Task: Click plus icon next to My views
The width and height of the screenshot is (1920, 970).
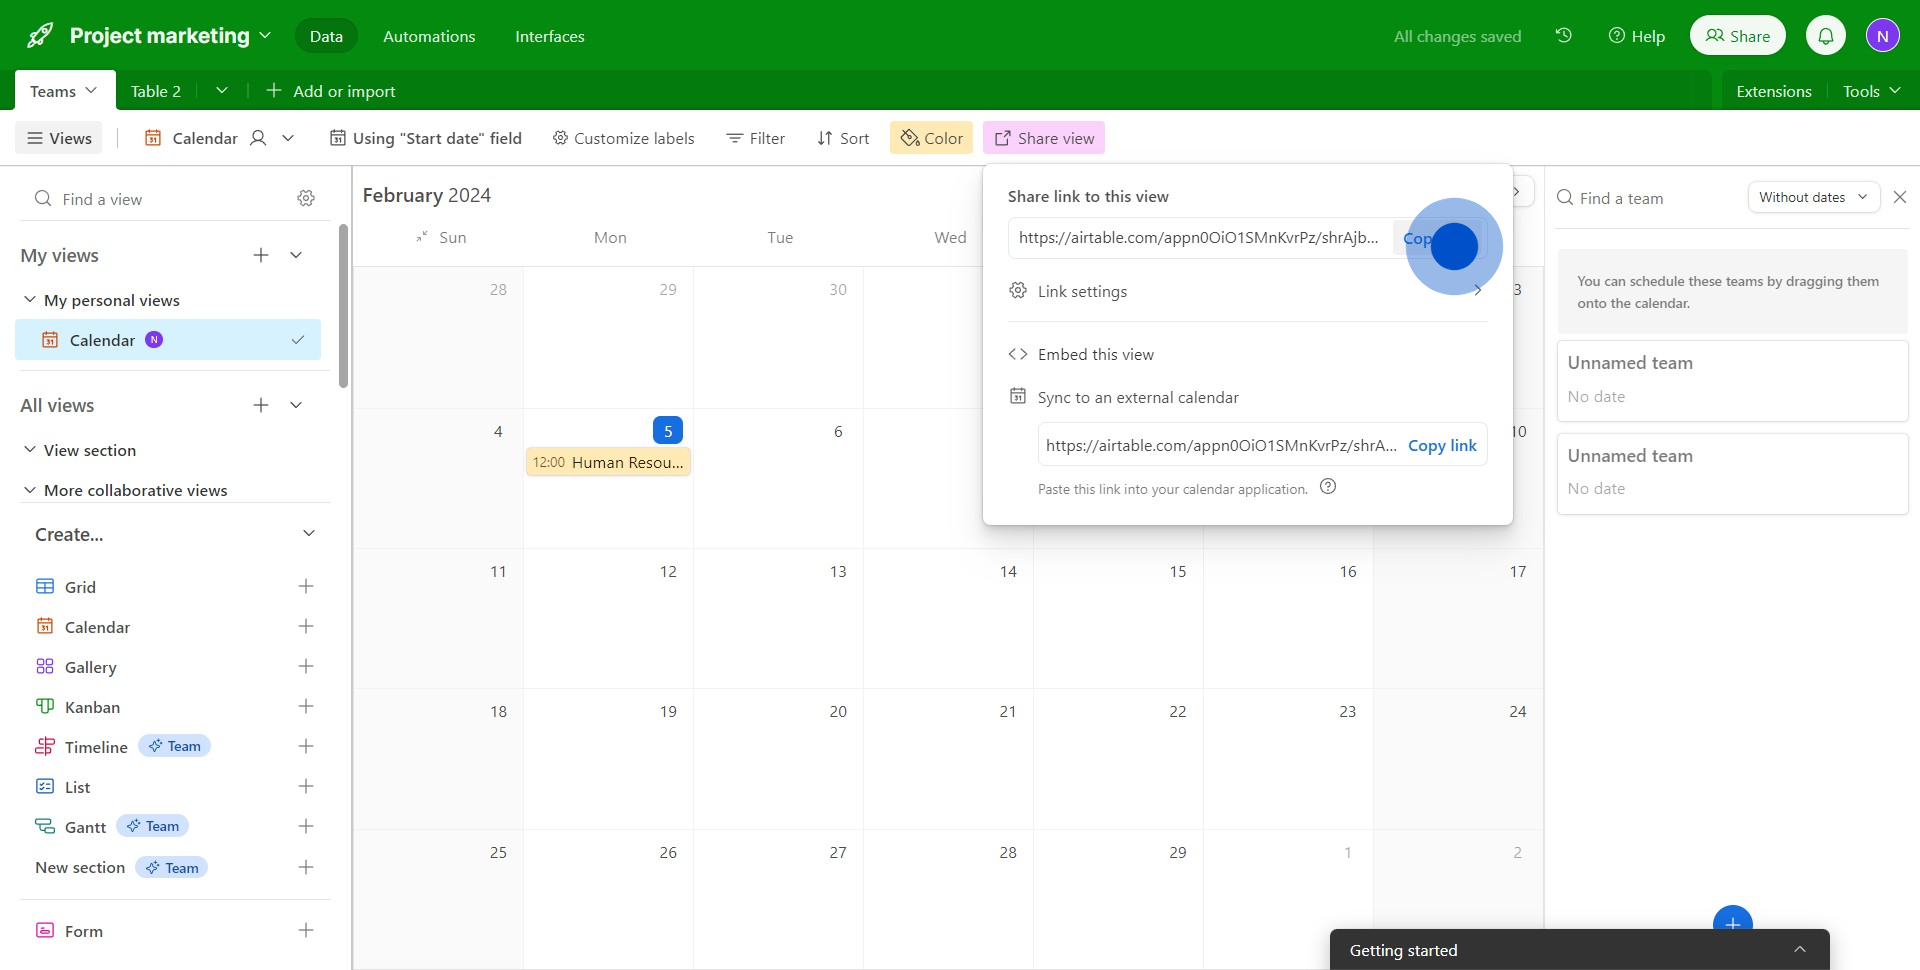Action: coord(261,255)
